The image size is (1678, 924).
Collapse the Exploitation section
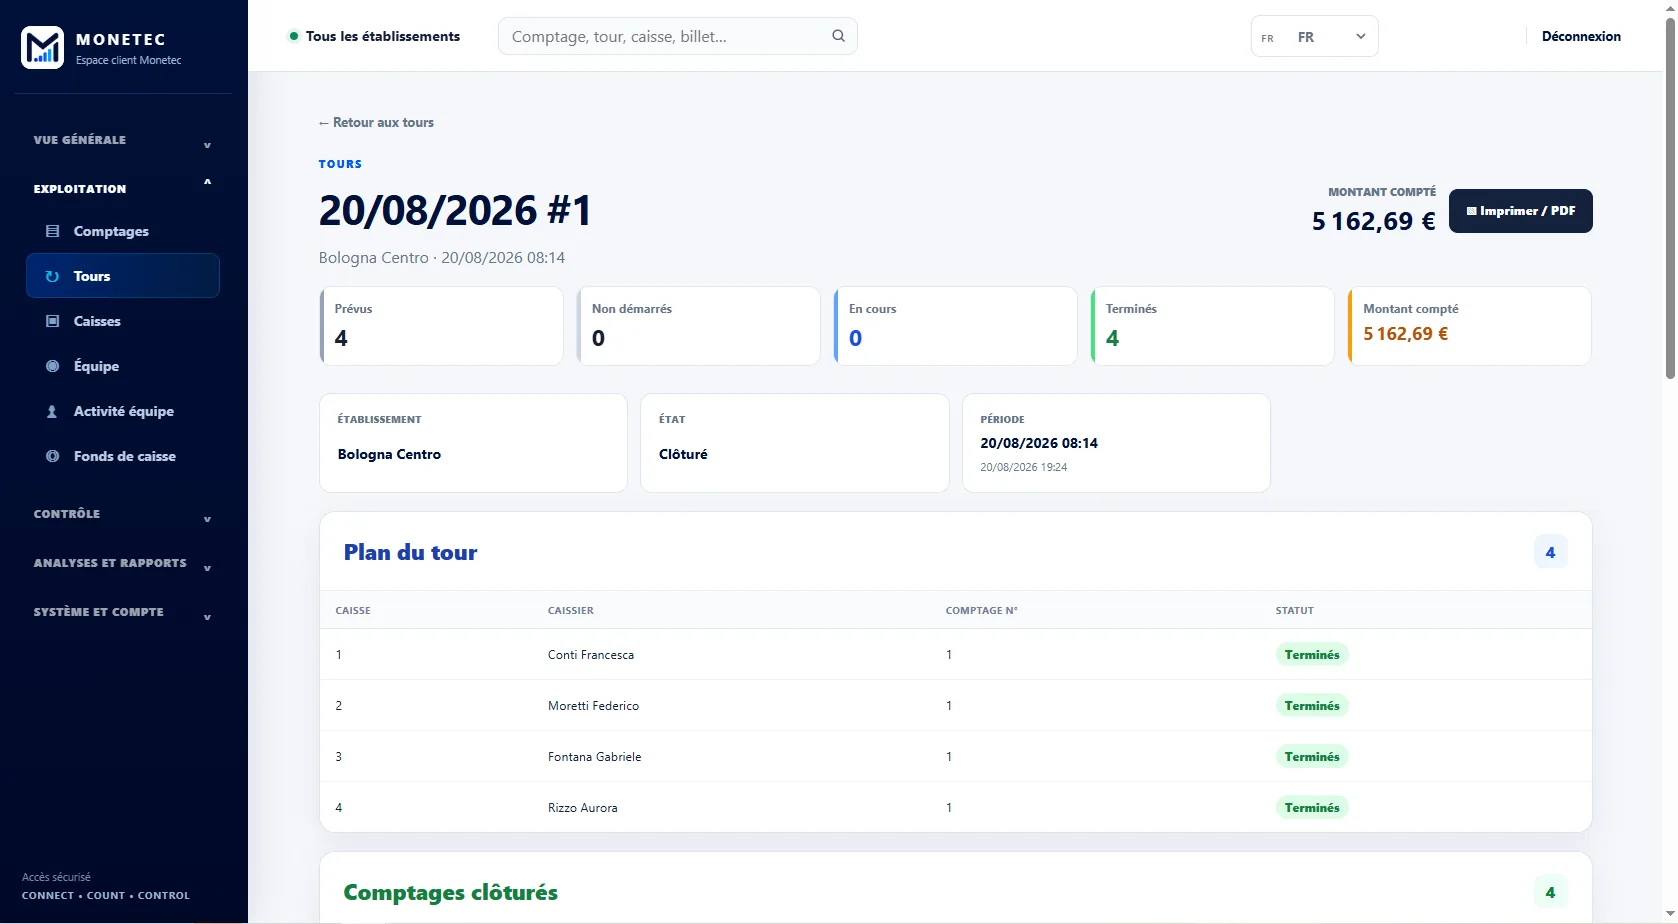click(x=122, y=188)
